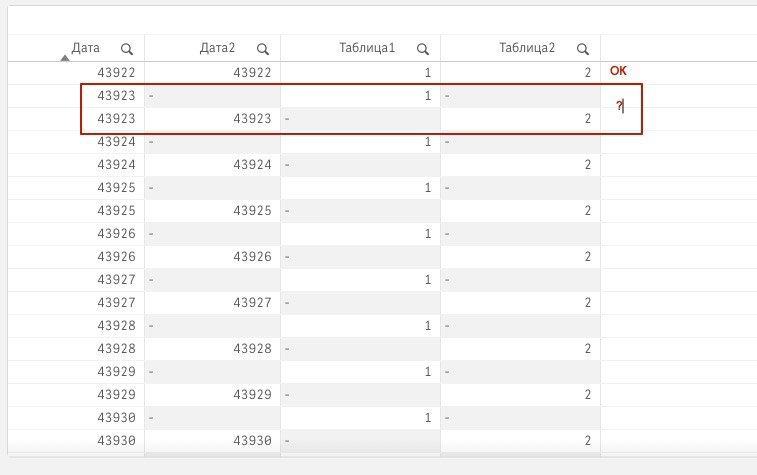Toggle the ascending sort arrow under Дата

[65, 58]
